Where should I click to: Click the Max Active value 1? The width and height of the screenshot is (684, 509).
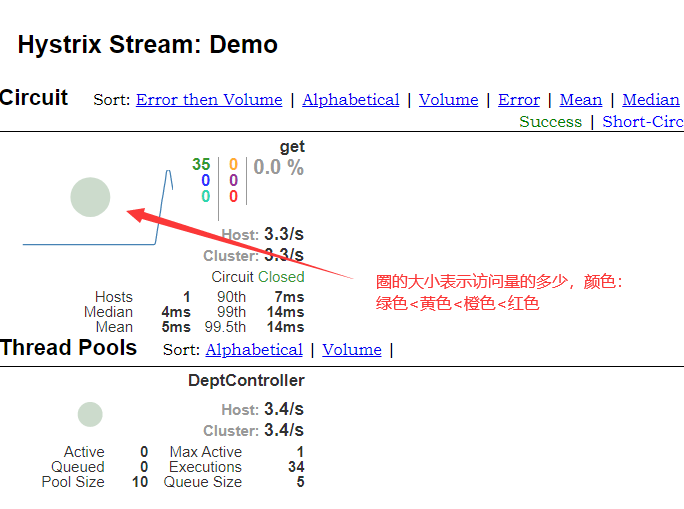pos(300,452)
